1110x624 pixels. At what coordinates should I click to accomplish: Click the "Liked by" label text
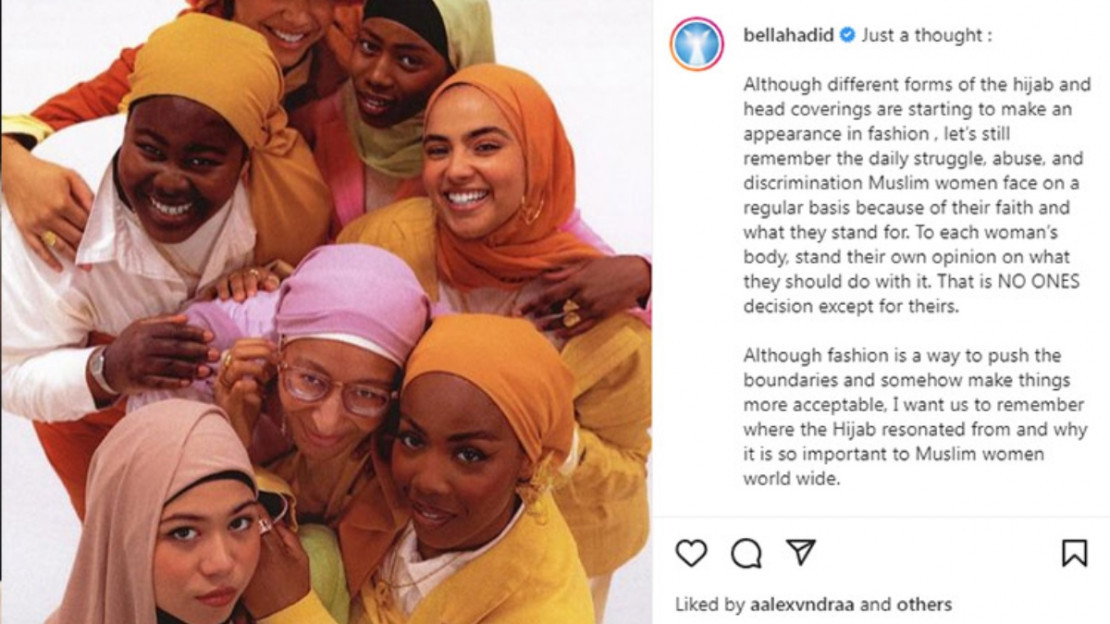tap(710, 604)
